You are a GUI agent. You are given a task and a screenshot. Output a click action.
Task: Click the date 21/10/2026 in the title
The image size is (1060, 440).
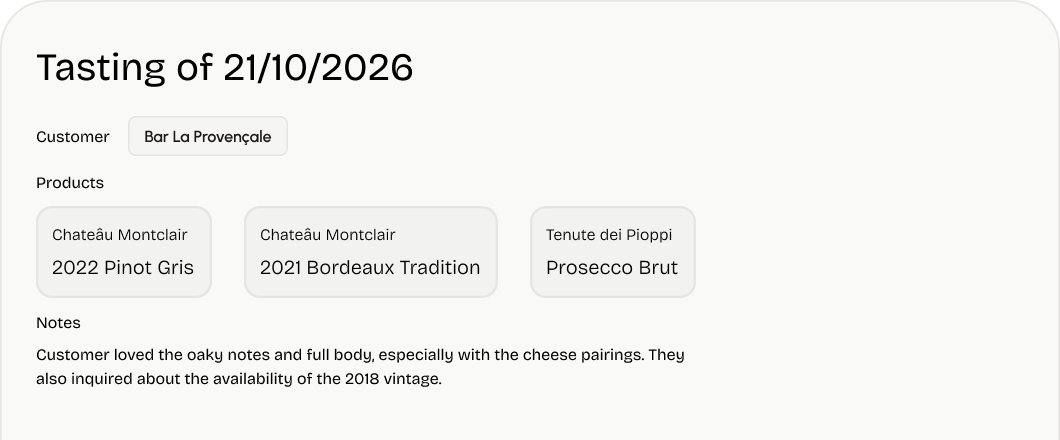pyautogui.click(x=318, y=68)
